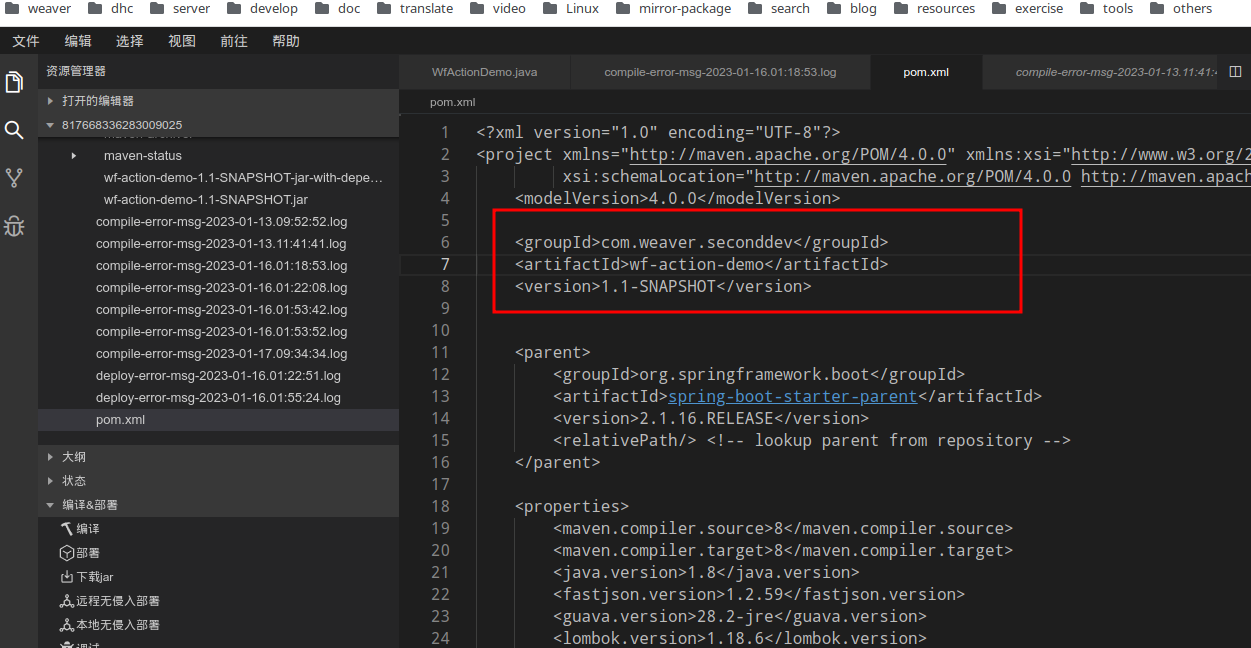Click the download icon beside 下载jar
The image size is (1251, 648).
pos(67,577)
